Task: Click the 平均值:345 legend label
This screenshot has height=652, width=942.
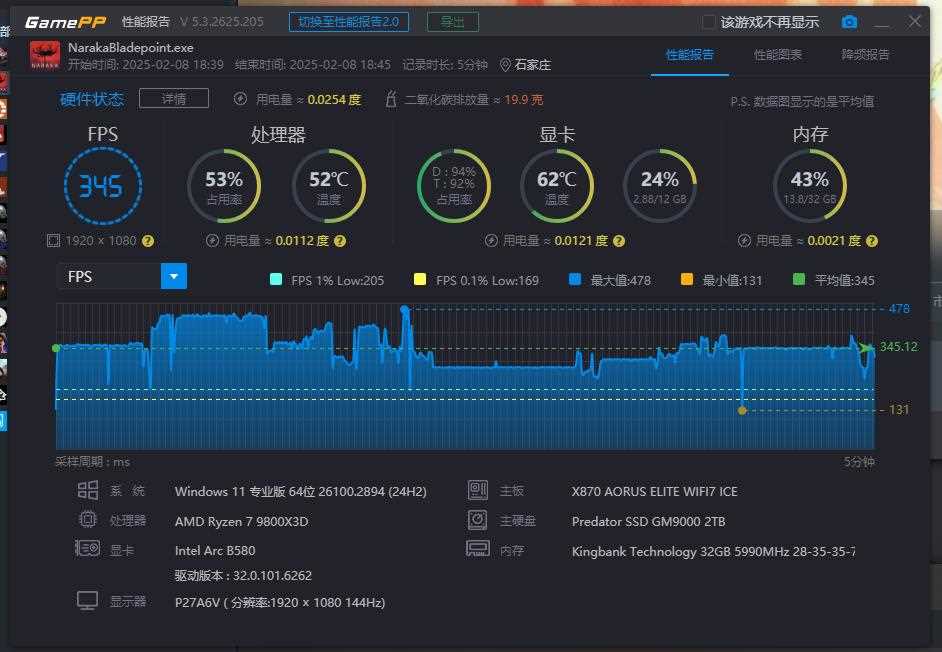Action: [x=845, y=280]
